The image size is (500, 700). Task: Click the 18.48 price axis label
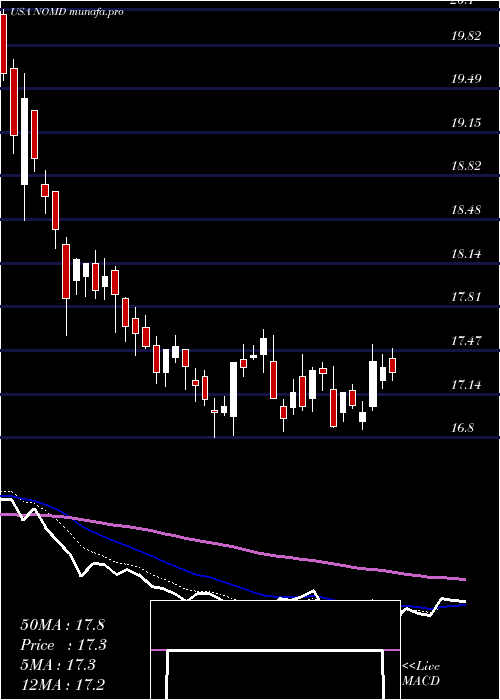click(466, 210)
